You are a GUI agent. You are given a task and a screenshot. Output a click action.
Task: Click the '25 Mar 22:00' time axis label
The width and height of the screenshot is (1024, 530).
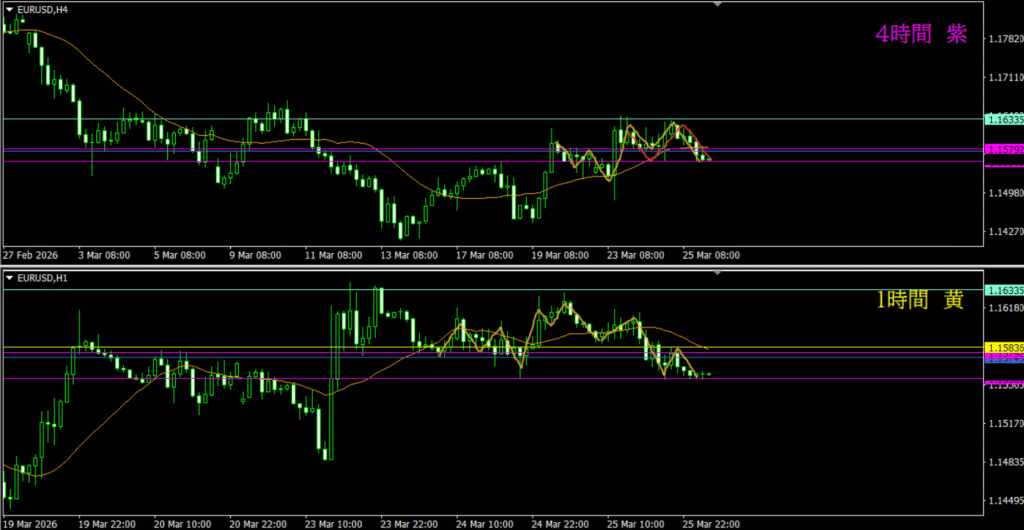(710, 523)
